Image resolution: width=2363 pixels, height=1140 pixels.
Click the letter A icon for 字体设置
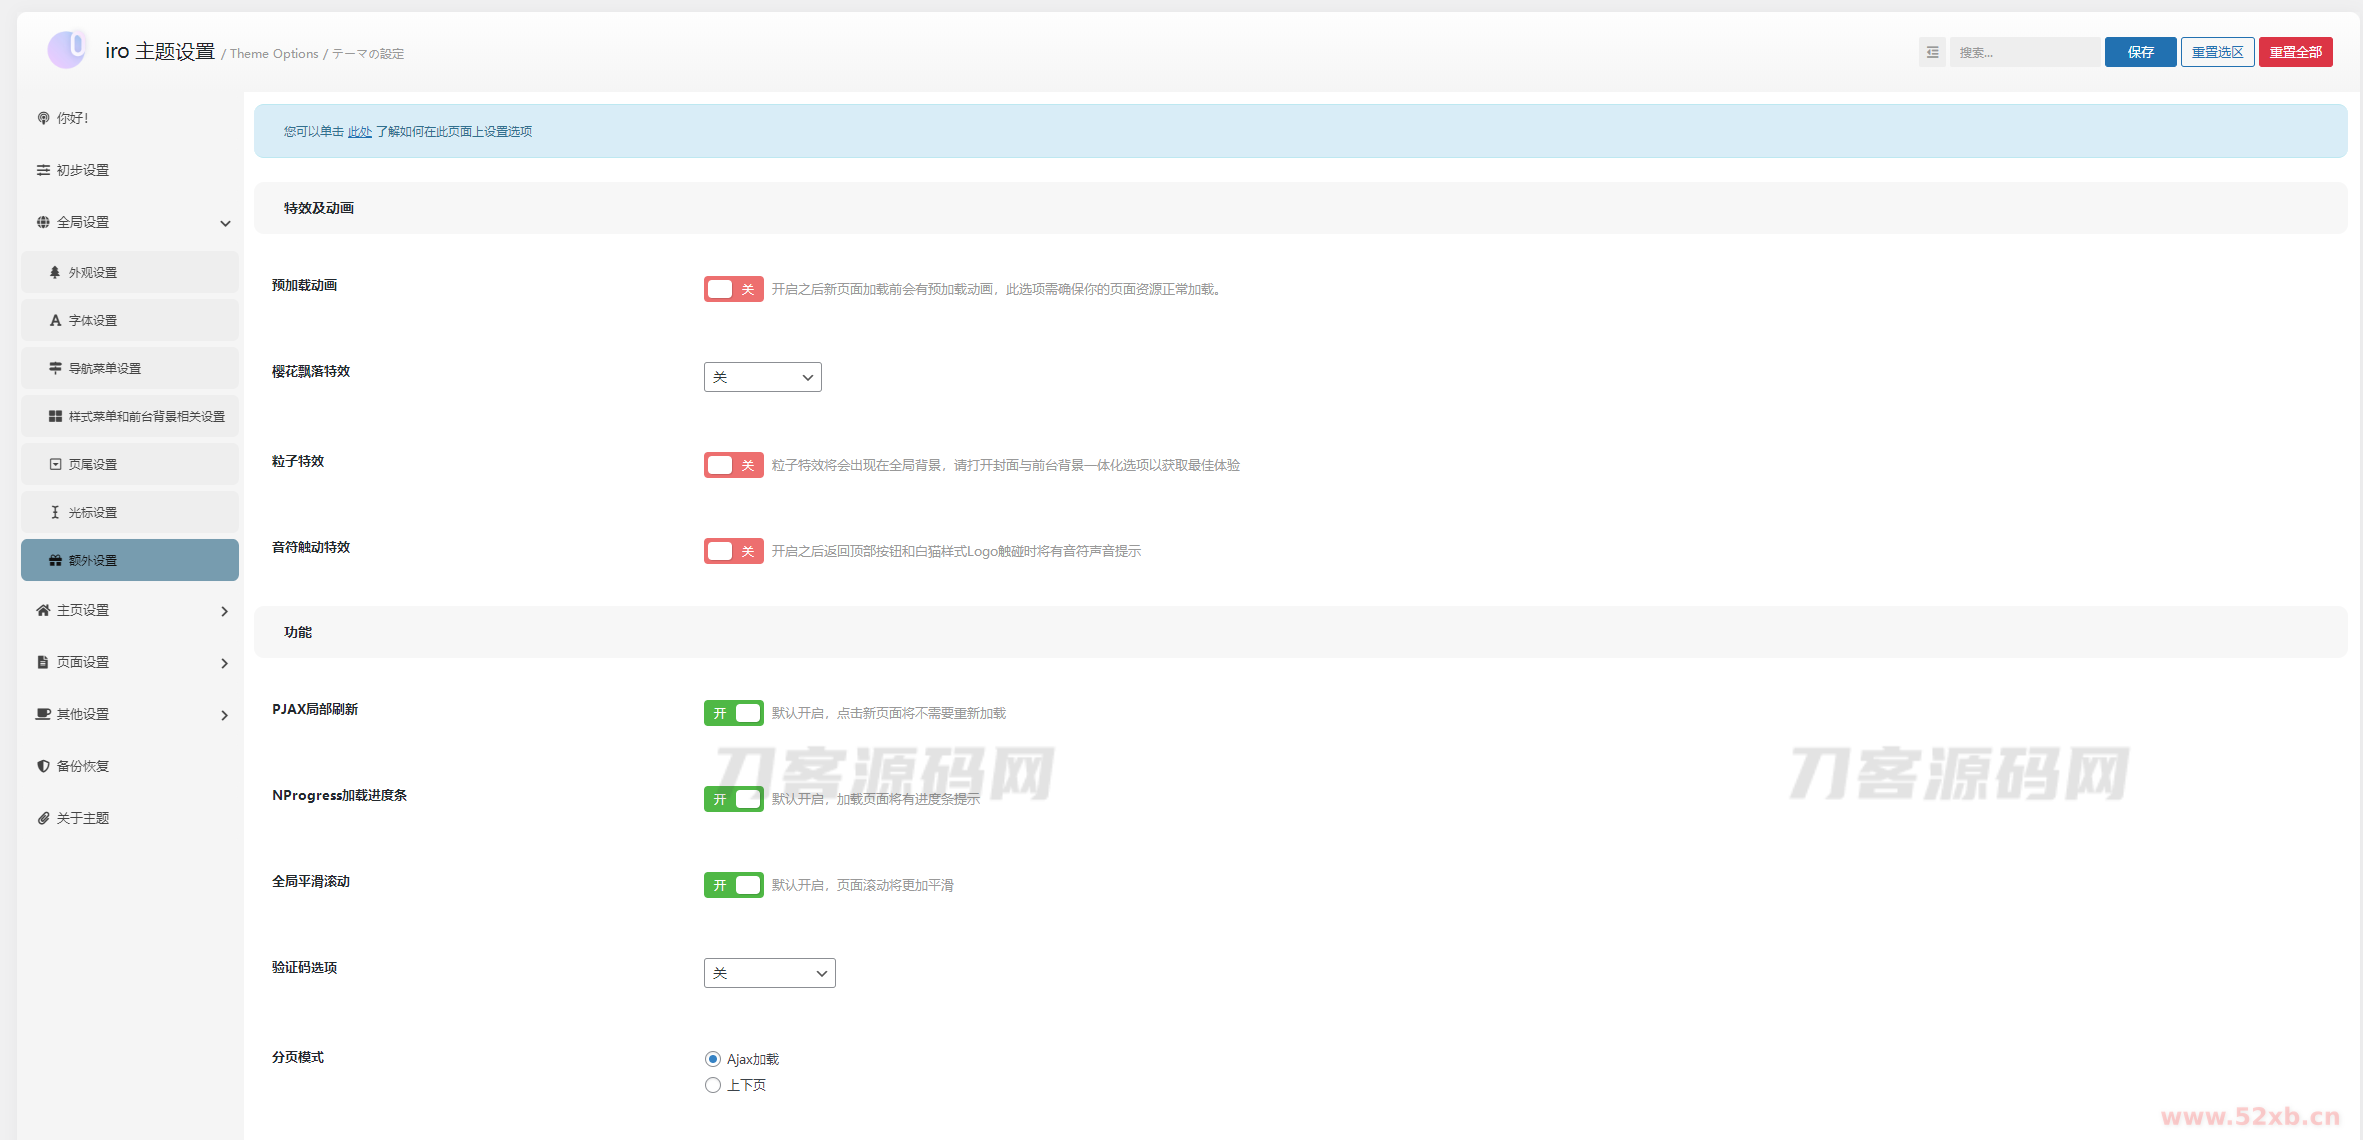click(x=55, y=320)
